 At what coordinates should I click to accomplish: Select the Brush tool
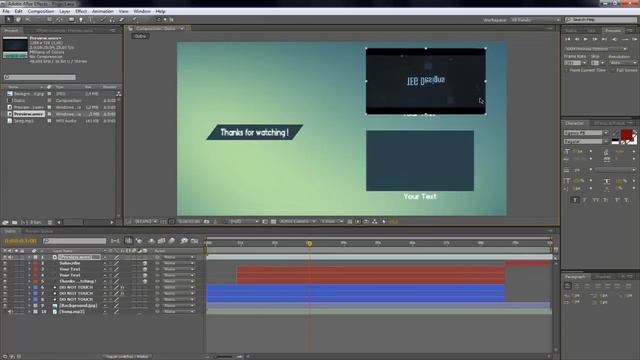103,19
